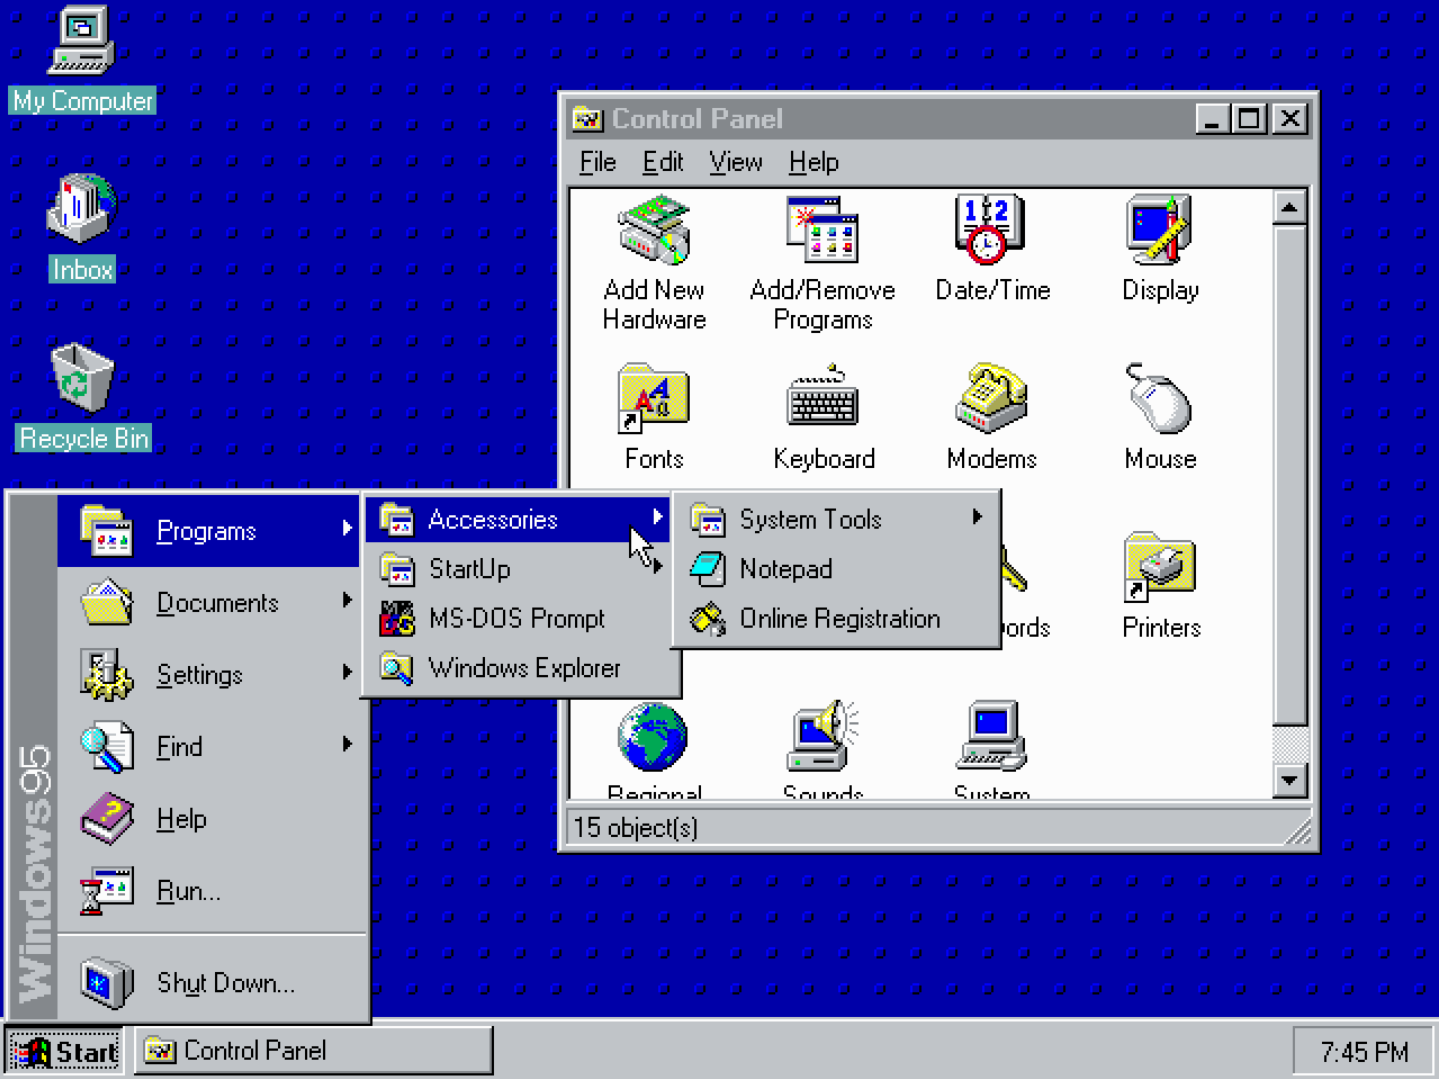Open Add/Remove Programs applet
The width and height of the screenshot is (1439, 1079).
pyautogui.click(x=822, y=232)
